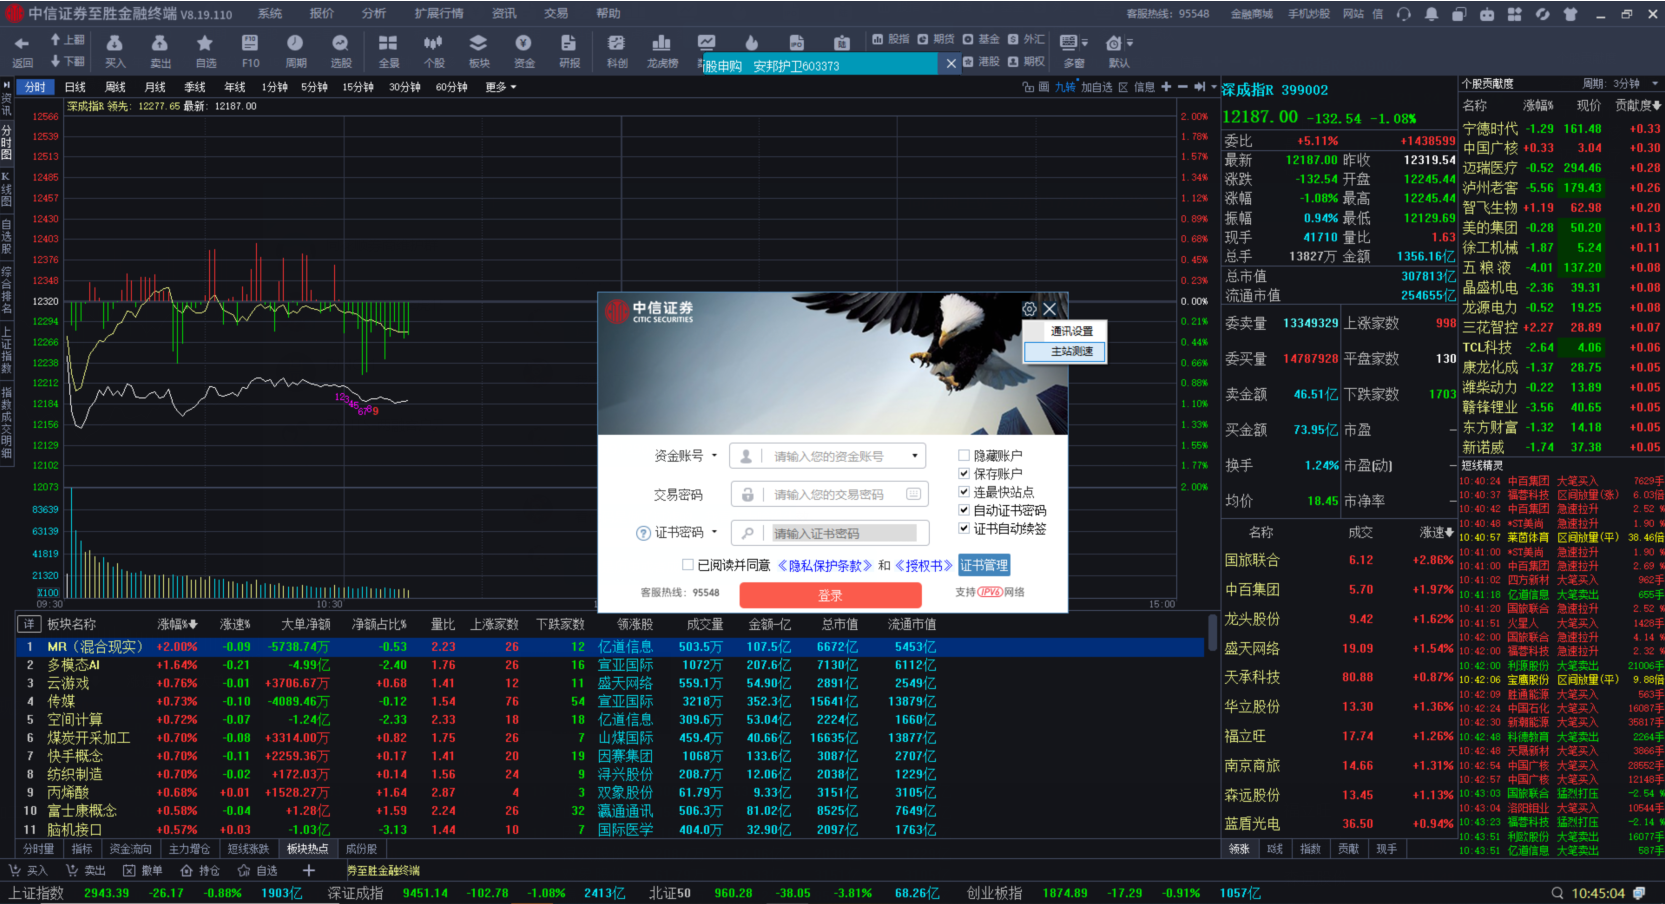The height and width of the screenshot is (904, 1665).
Task: Click the help question mark beside 证书密码
Action: tap(644, 533)
